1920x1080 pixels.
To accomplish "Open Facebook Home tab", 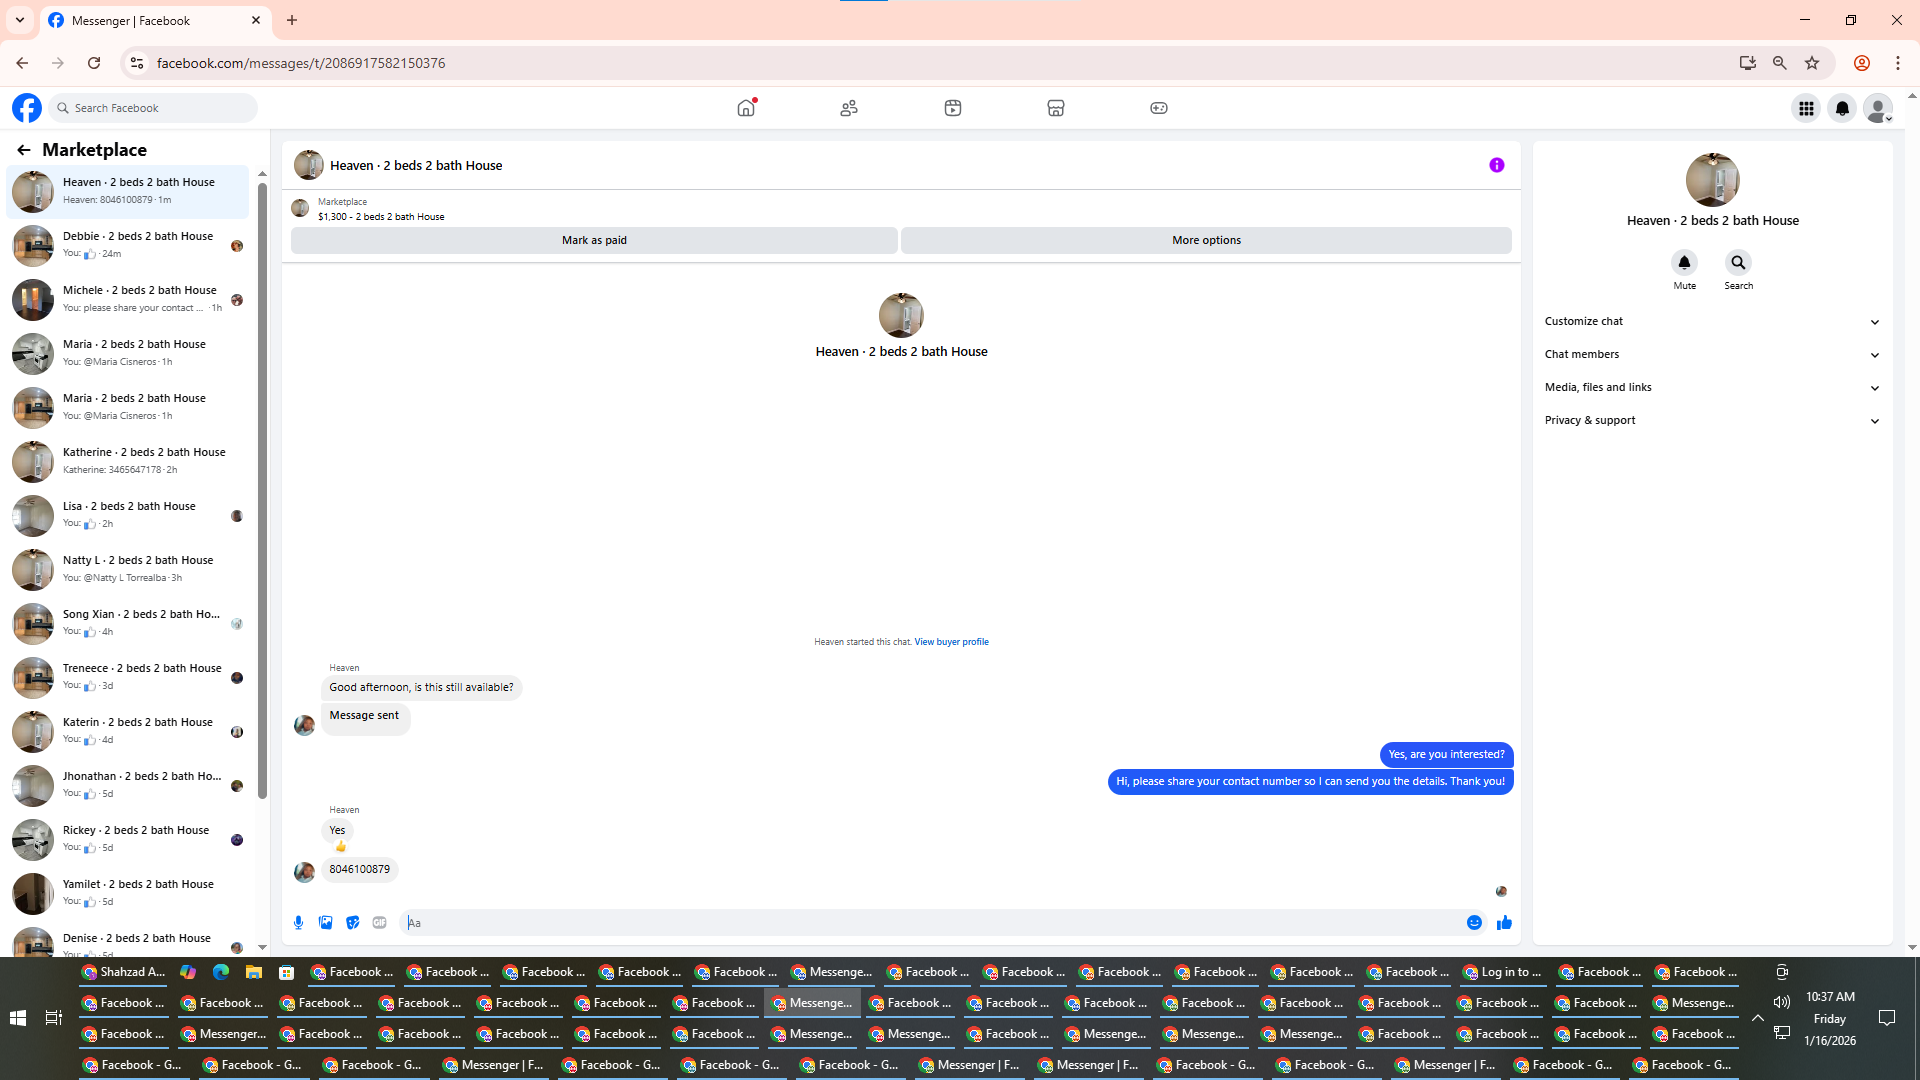I will point(746,108).
